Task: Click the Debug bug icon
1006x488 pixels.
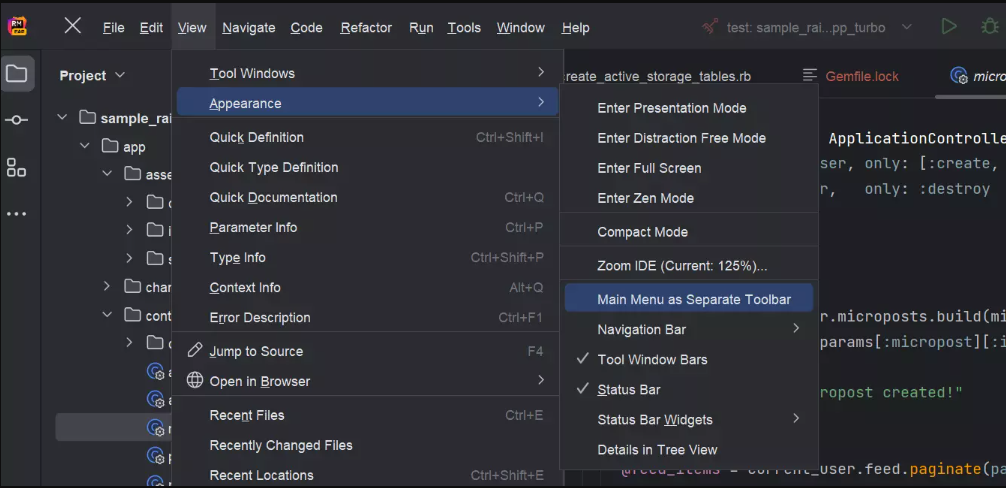Action: (990, 27)
